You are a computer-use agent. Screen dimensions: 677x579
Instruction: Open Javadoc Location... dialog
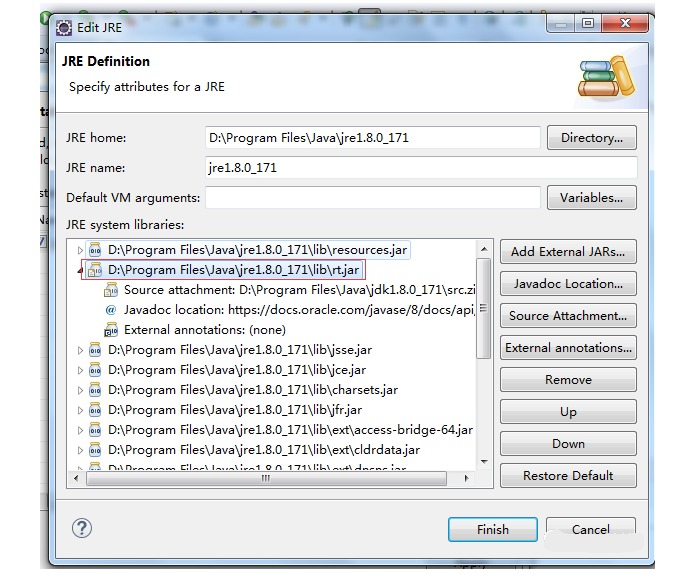(x=568, y=284)
